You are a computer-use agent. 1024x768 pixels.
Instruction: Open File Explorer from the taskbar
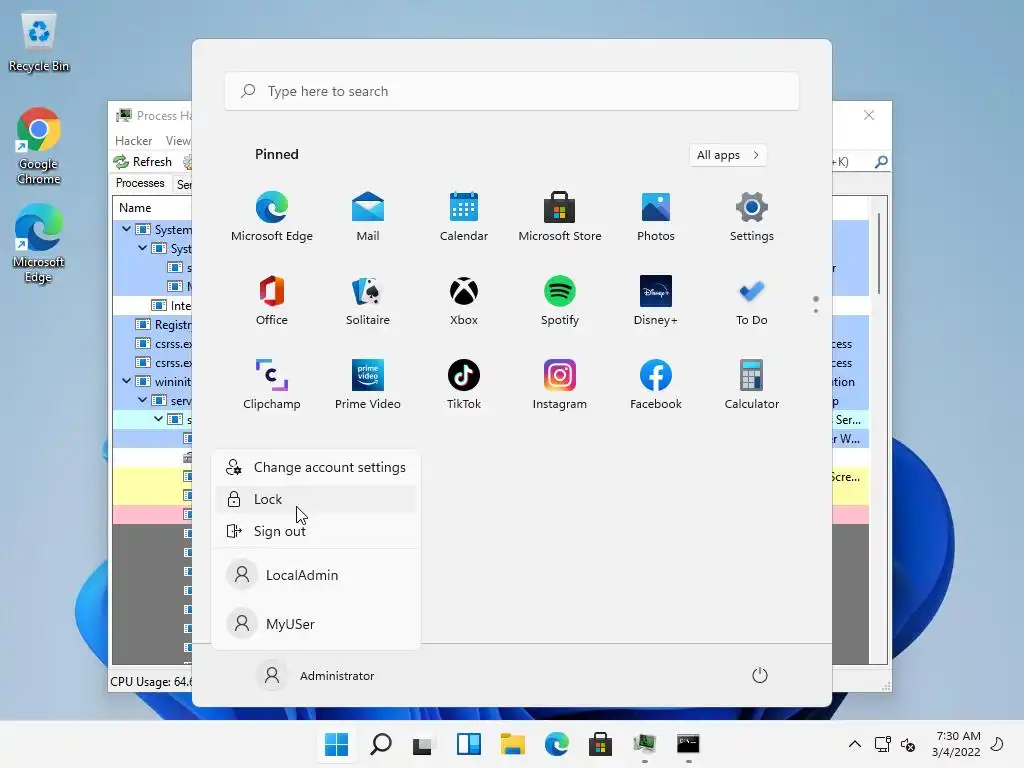coord(513,744)
